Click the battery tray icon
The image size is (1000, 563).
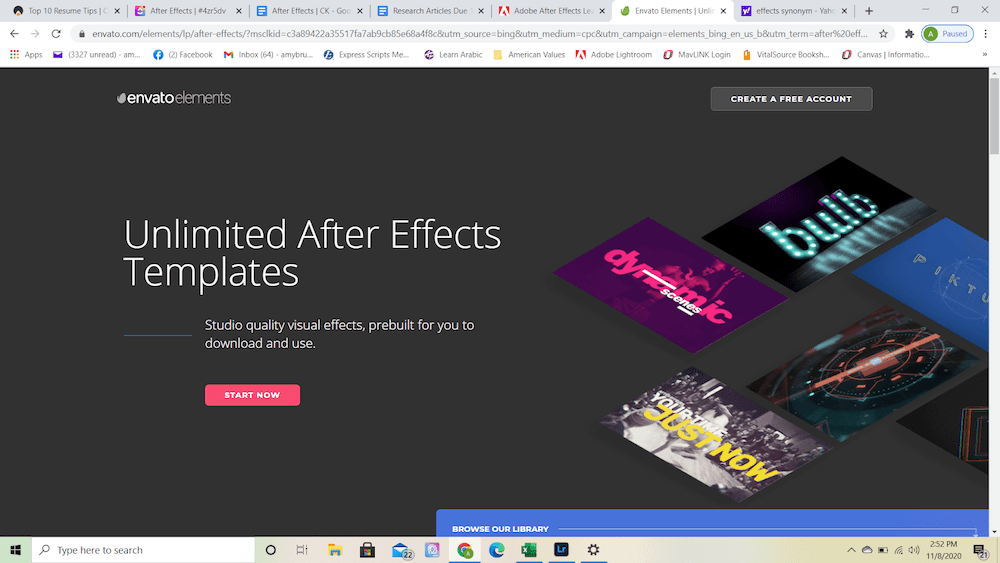pyautogui.click(x=883, y=550)
